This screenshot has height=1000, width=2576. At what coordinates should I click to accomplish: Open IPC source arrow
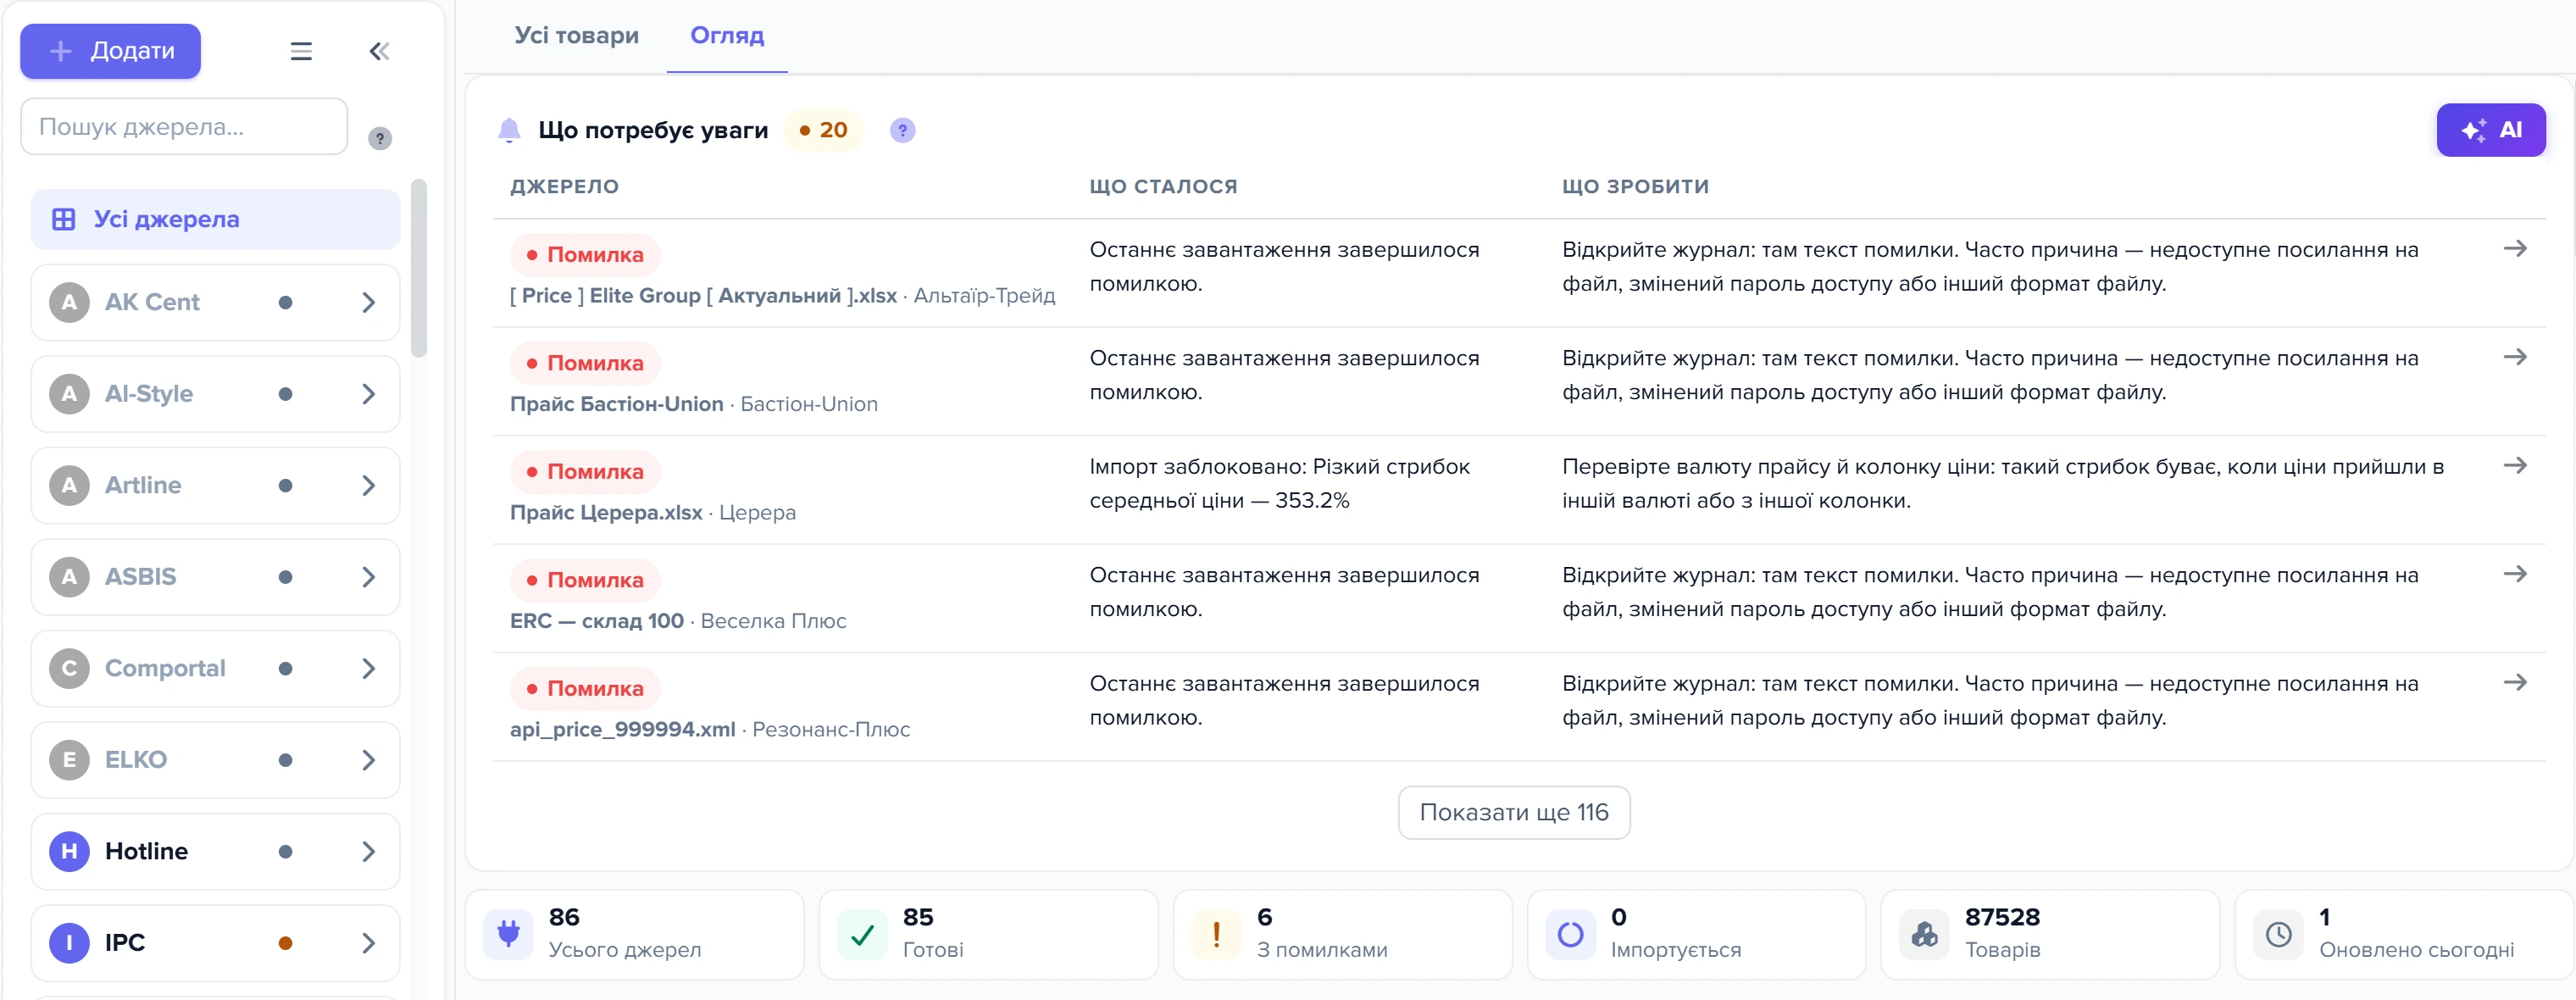tap(368, 943)
